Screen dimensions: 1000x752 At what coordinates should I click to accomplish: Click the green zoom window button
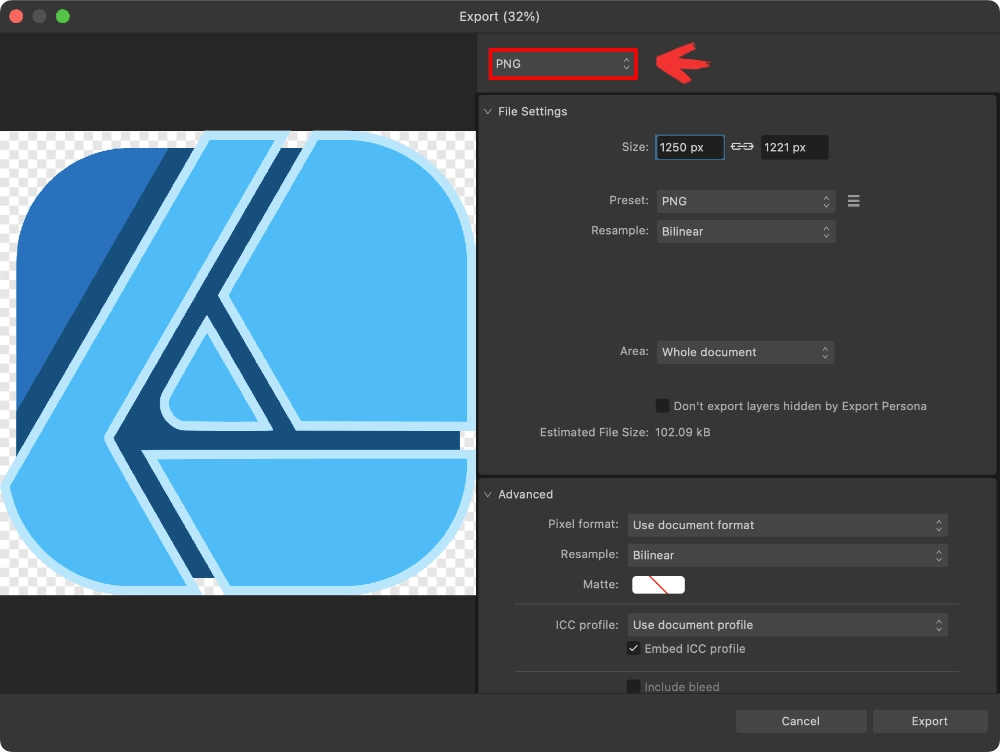[62, 16]
